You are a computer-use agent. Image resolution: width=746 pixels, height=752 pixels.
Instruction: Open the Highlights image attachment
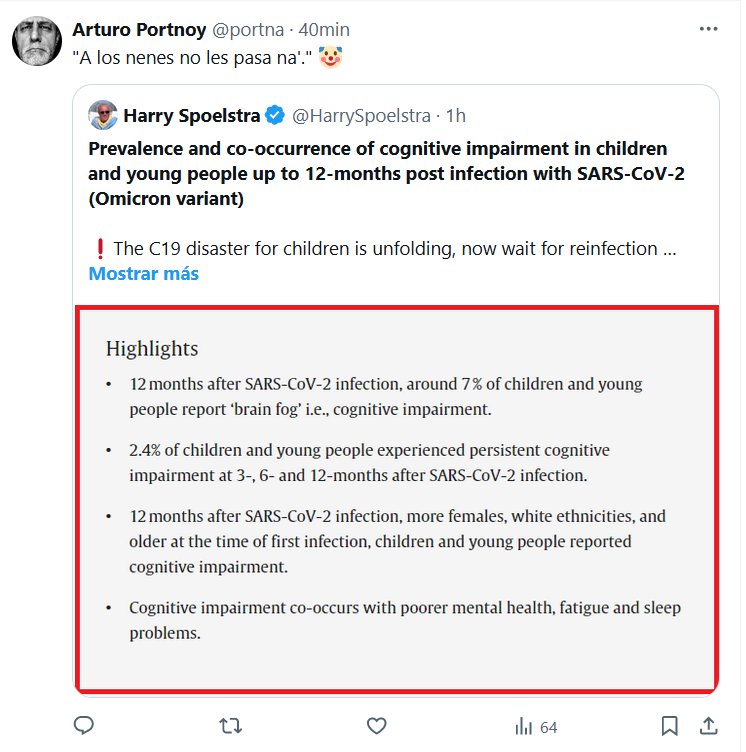coord(396,498)
